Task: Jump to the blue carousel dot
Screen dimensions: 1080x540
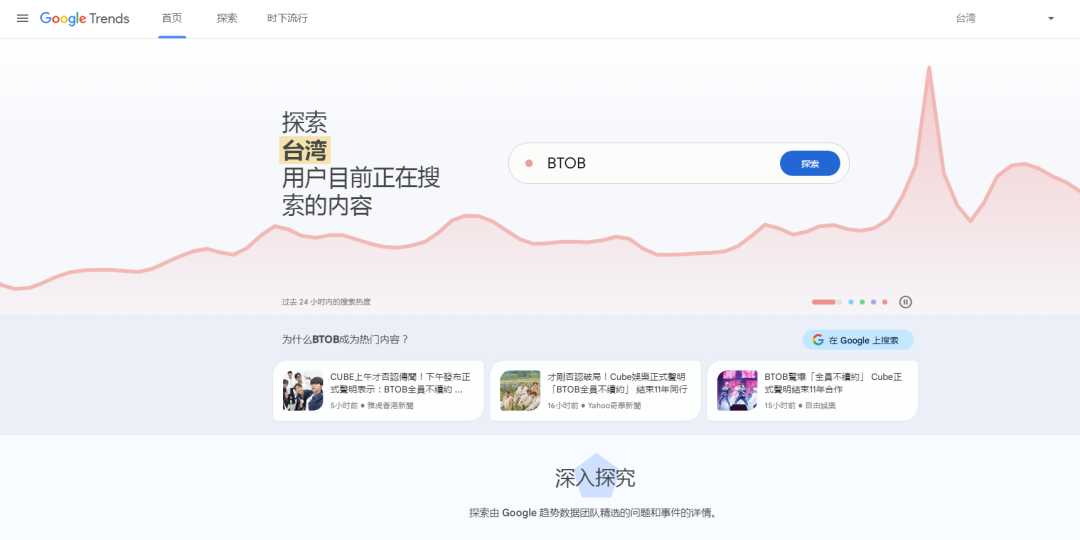Action: (851, 302)
